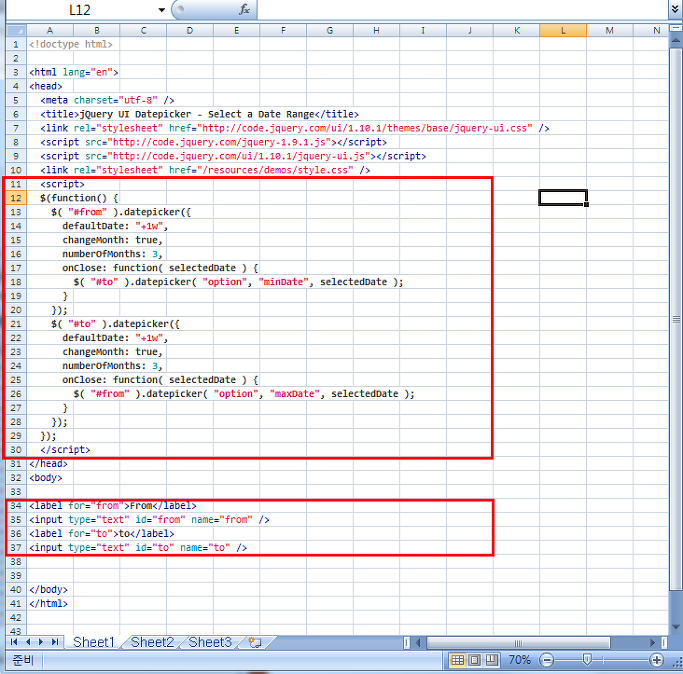Click the '</script>' cell in row 30

pos(65,450)
